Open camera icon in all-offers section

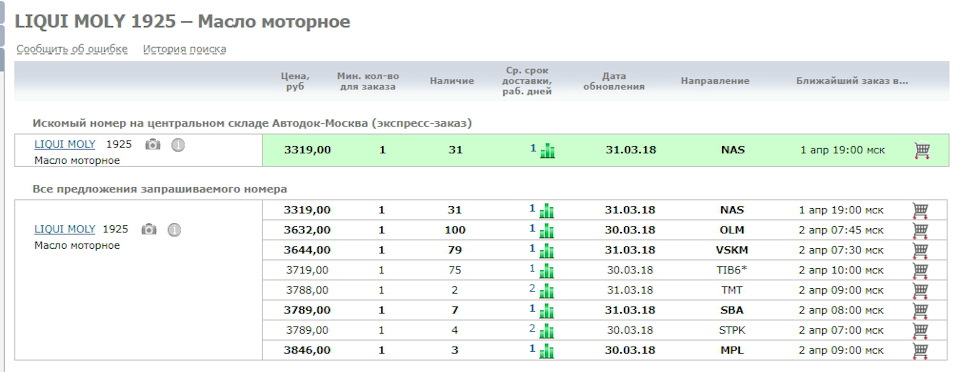pyautogui.click(x=149, y=229)
